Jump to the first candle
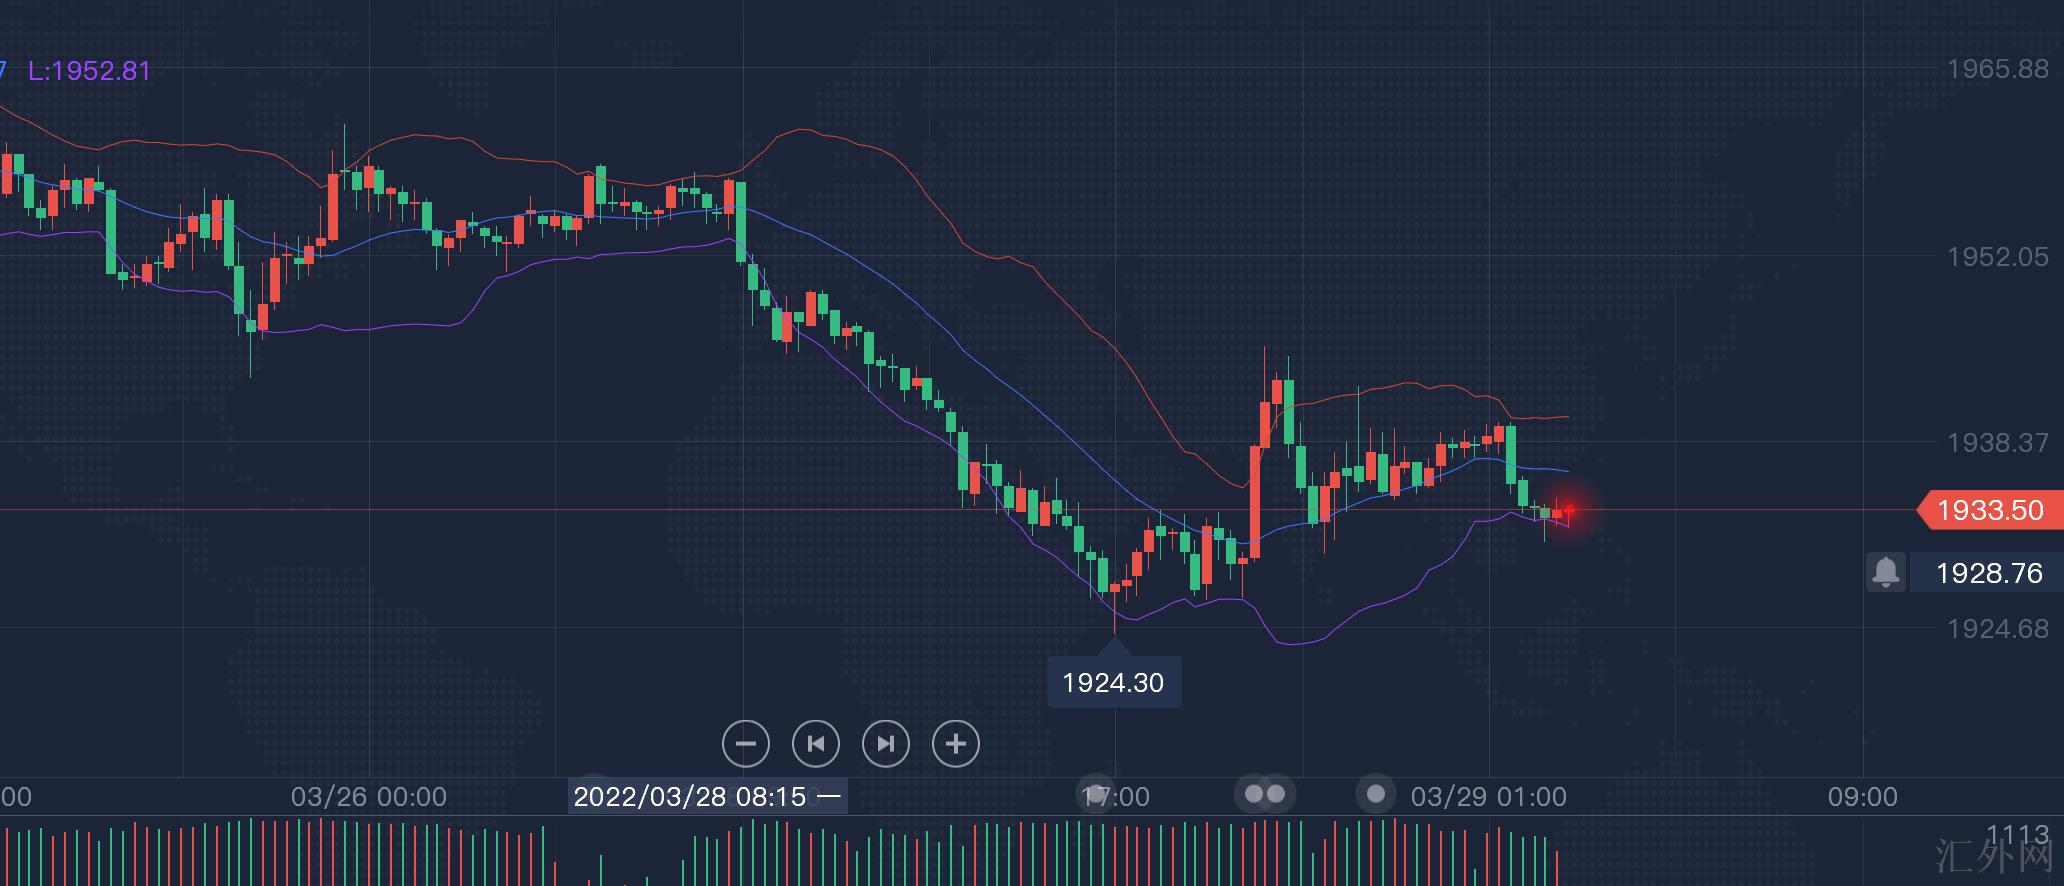 815,744
